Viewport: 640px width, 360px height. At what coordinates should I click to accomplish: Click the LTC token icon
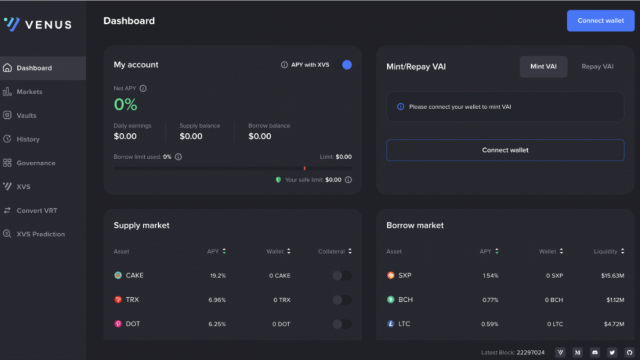391,324
